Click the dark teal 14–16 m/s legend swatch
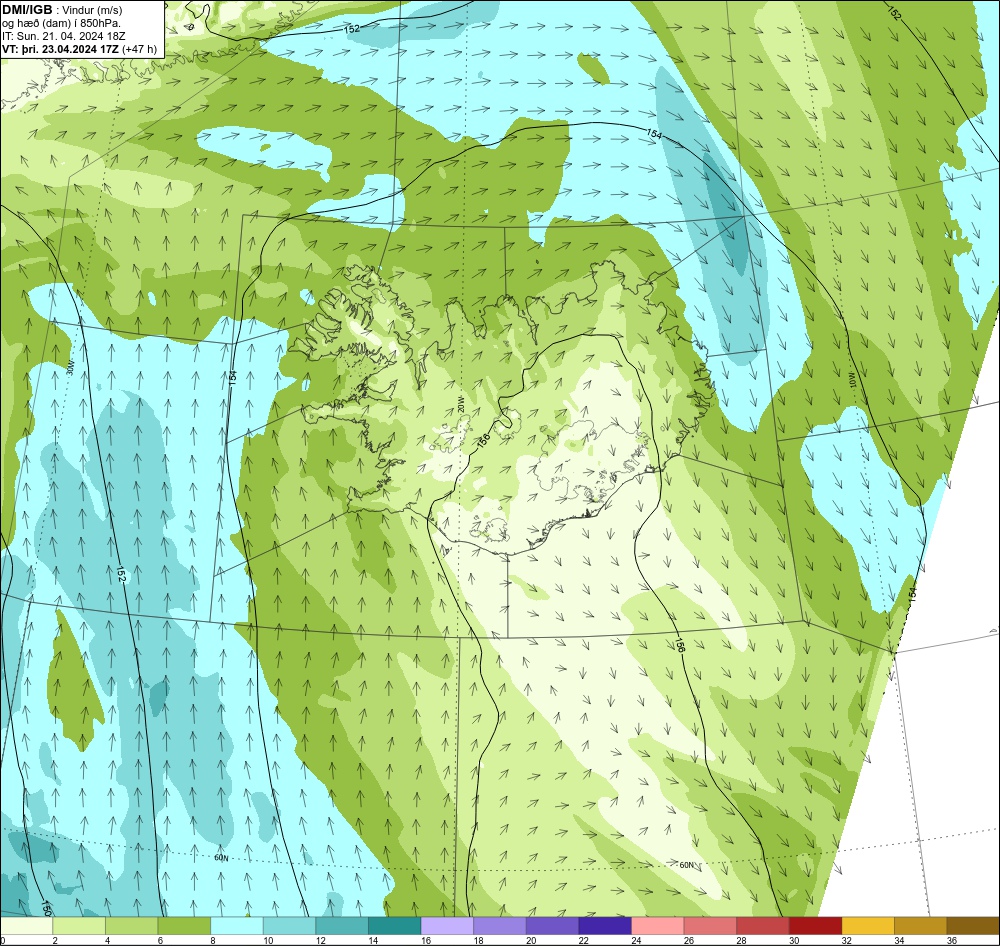Image resolution: width=1000 pixels, height=946 pixels. pyautogui.click(x=395, y=926)
